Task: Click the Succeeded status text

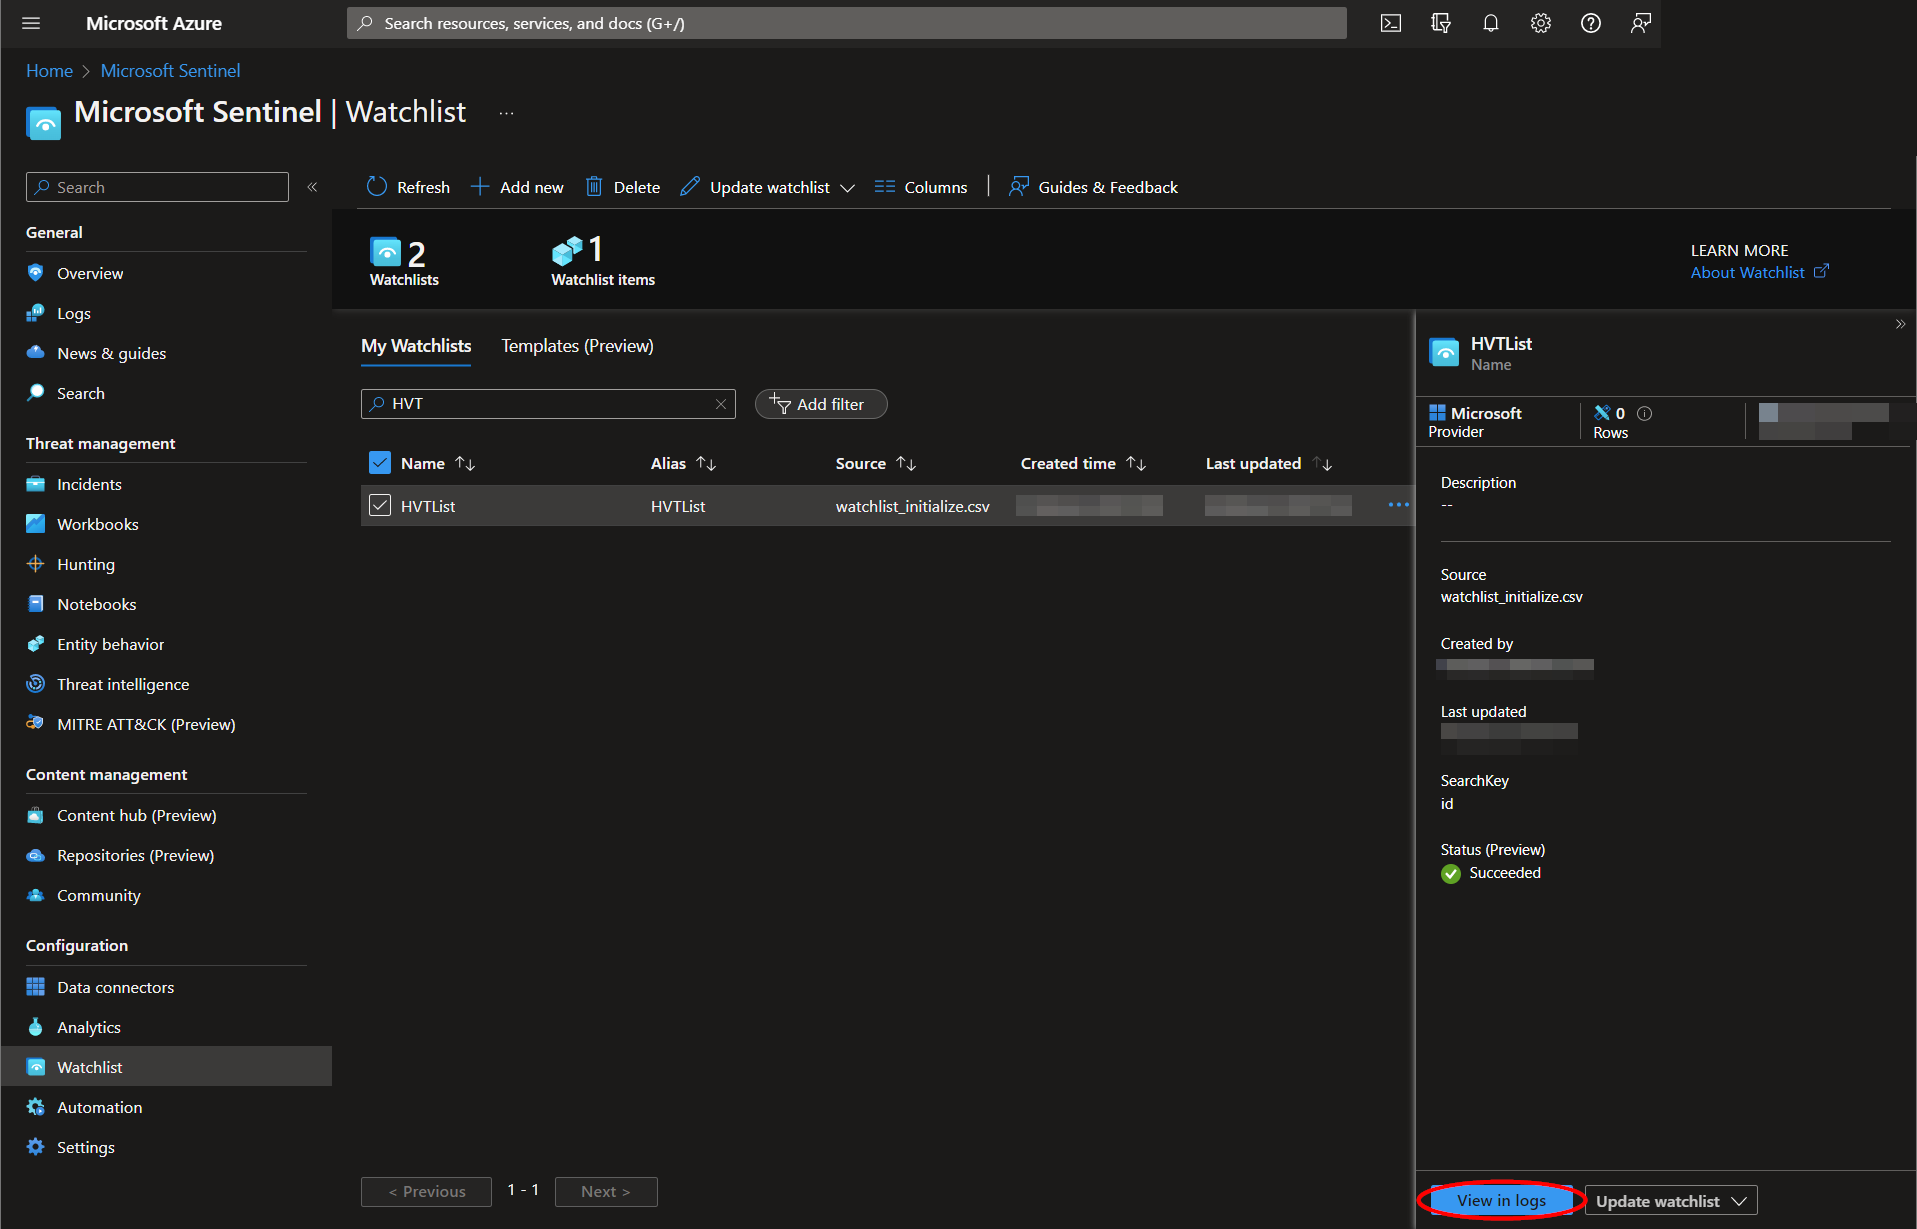Action: tap(1504, 873)
